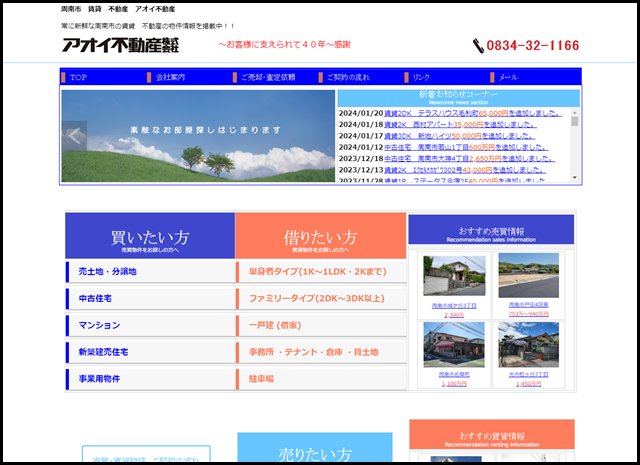
Task: Open the property photo above 1,100万円
Action: pyautogui.click(x=454, y=345)
